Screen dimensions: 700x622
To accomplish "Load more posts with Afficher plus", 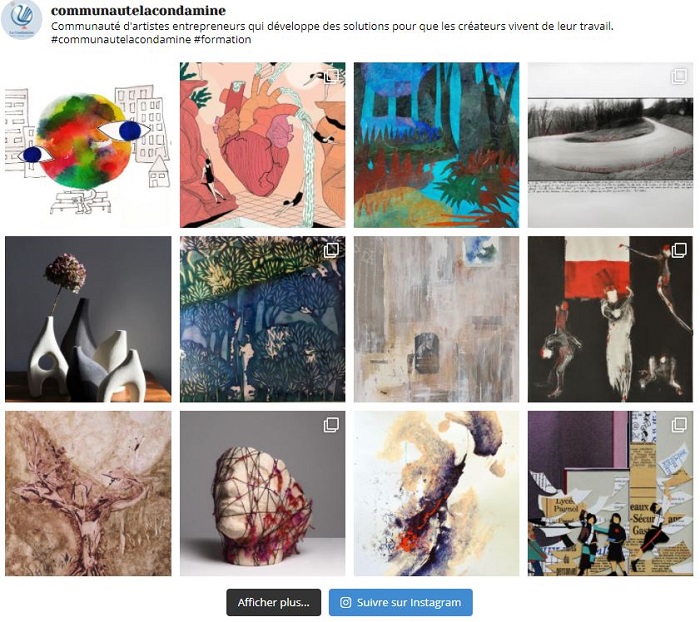I will coord(273,602).
